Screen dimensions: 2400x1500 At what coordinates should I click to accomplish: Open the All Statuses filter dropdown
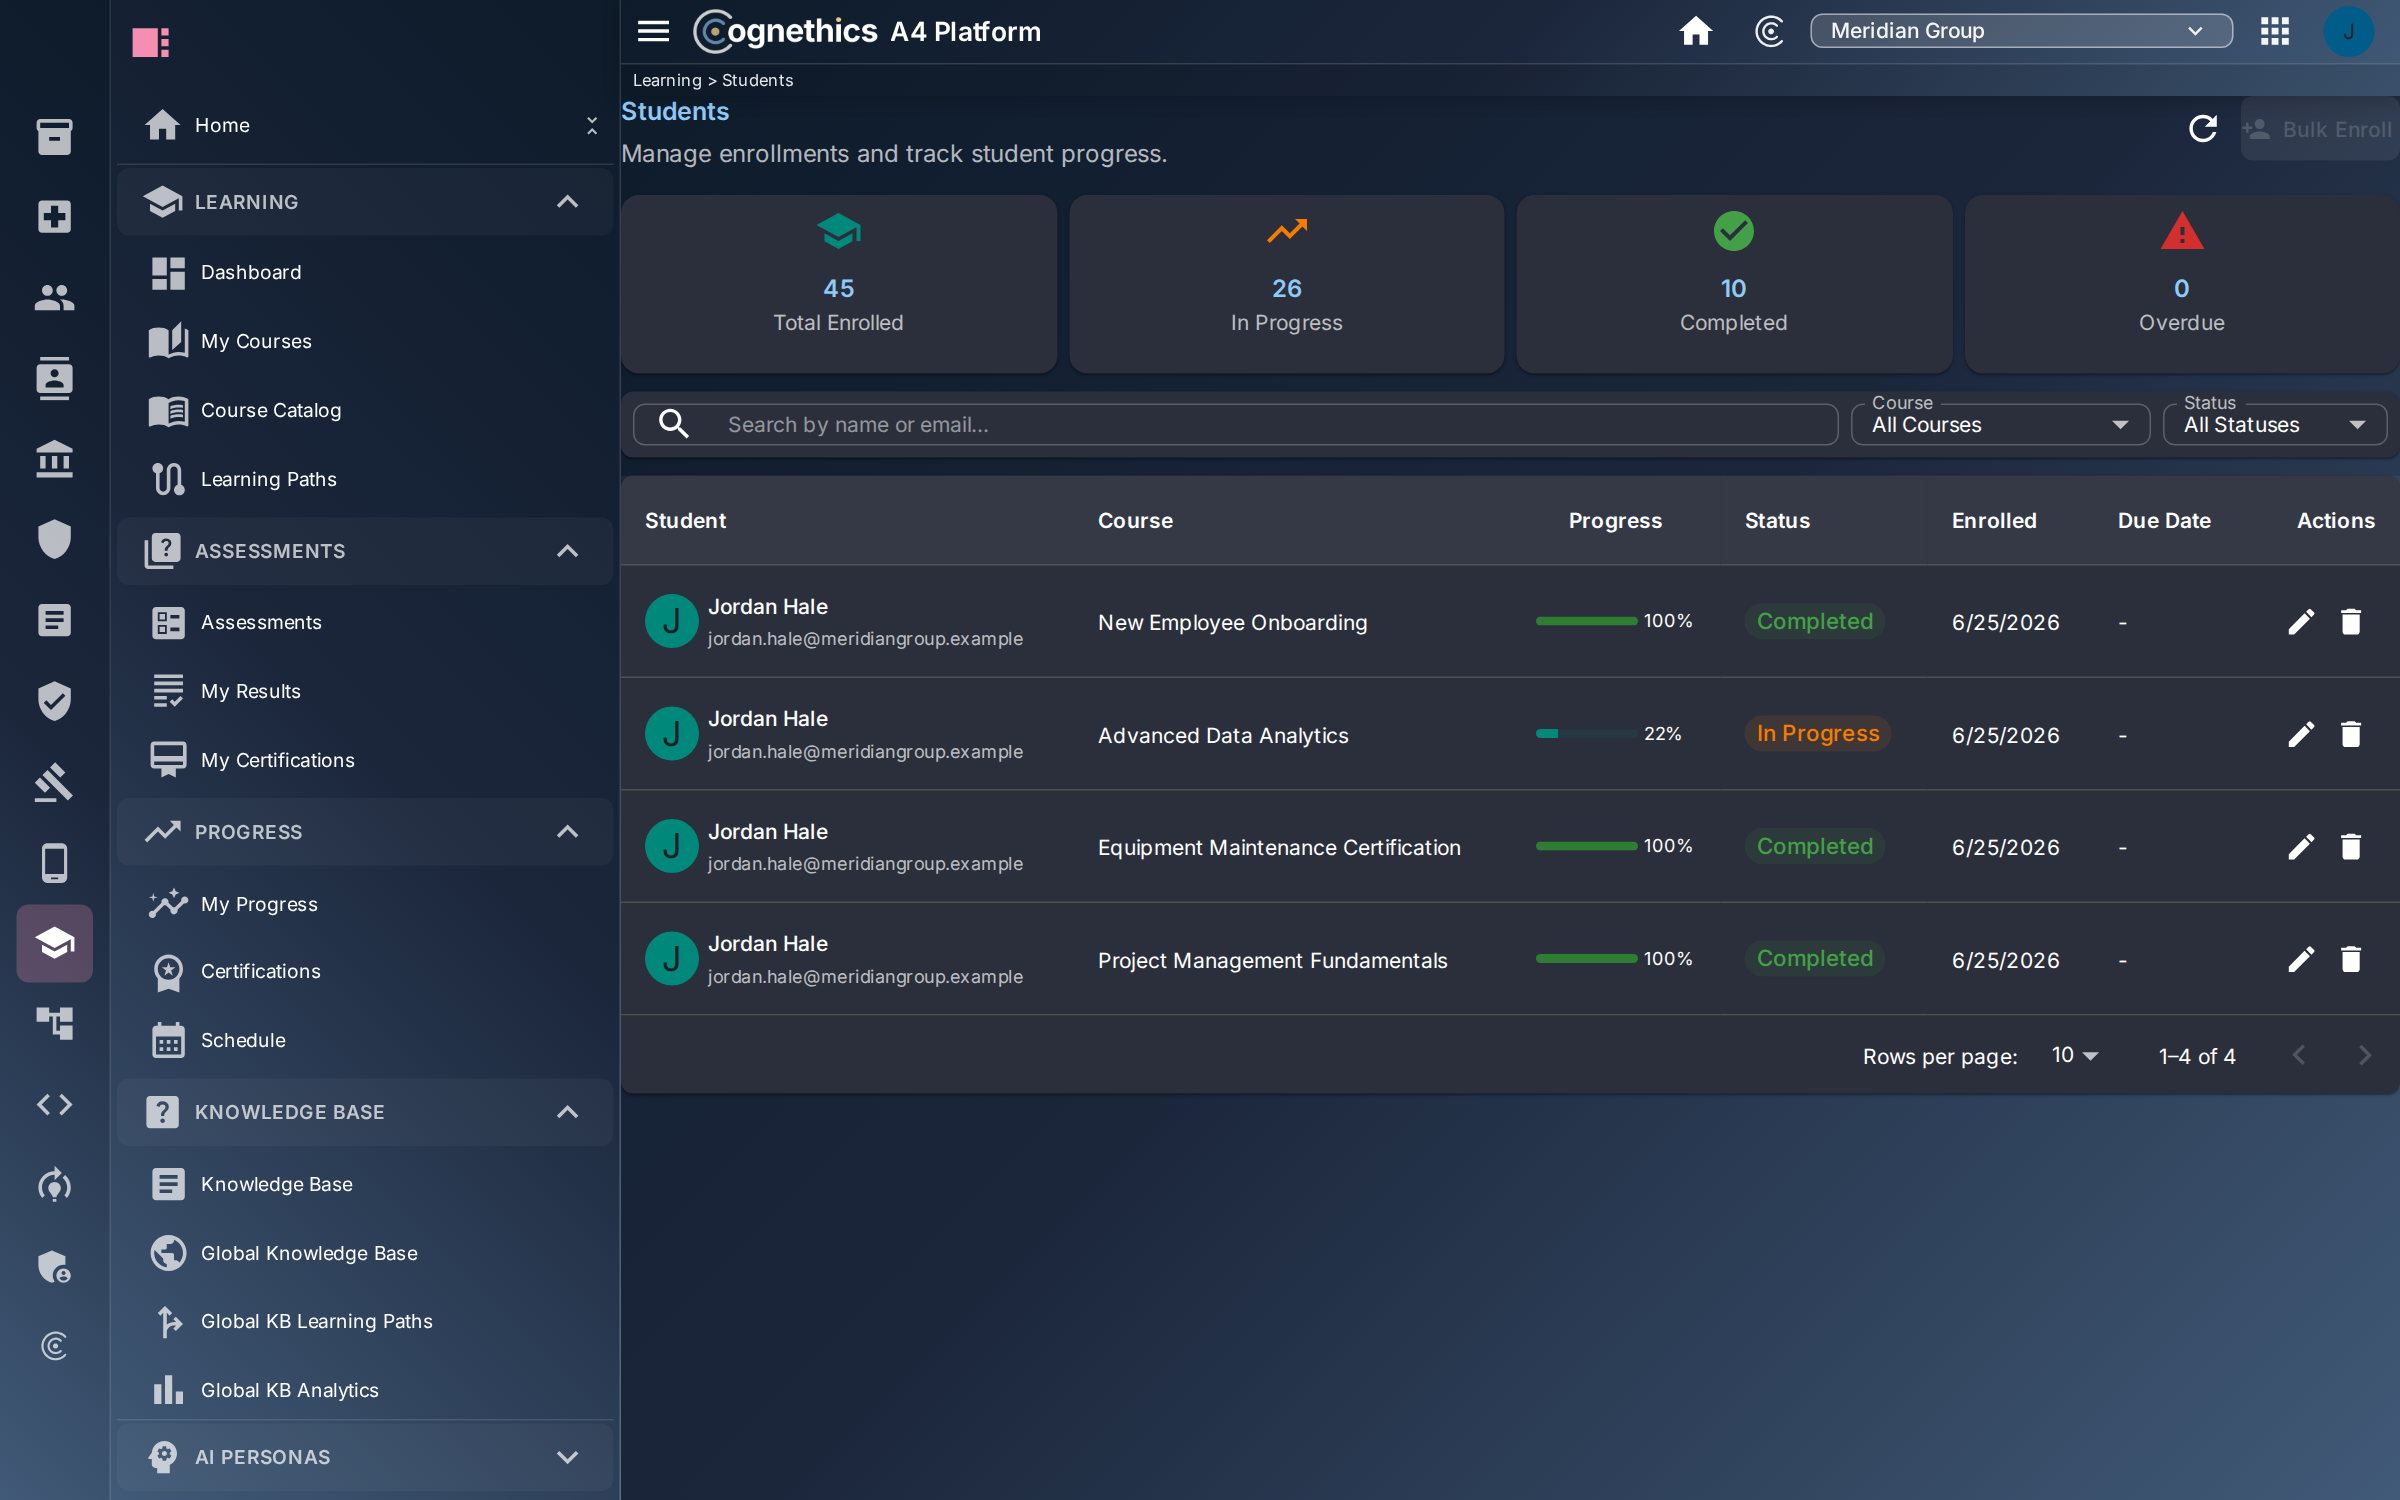click(x=2274, y=425)
